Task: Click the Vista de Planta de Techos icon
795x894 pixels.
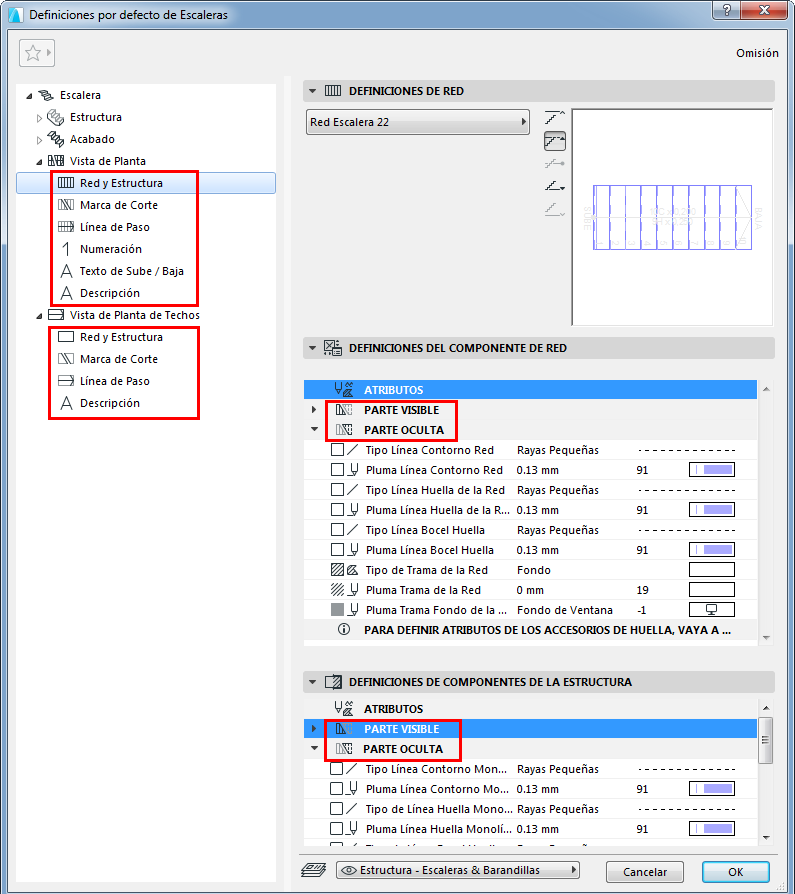Action: tap(55, 315)
